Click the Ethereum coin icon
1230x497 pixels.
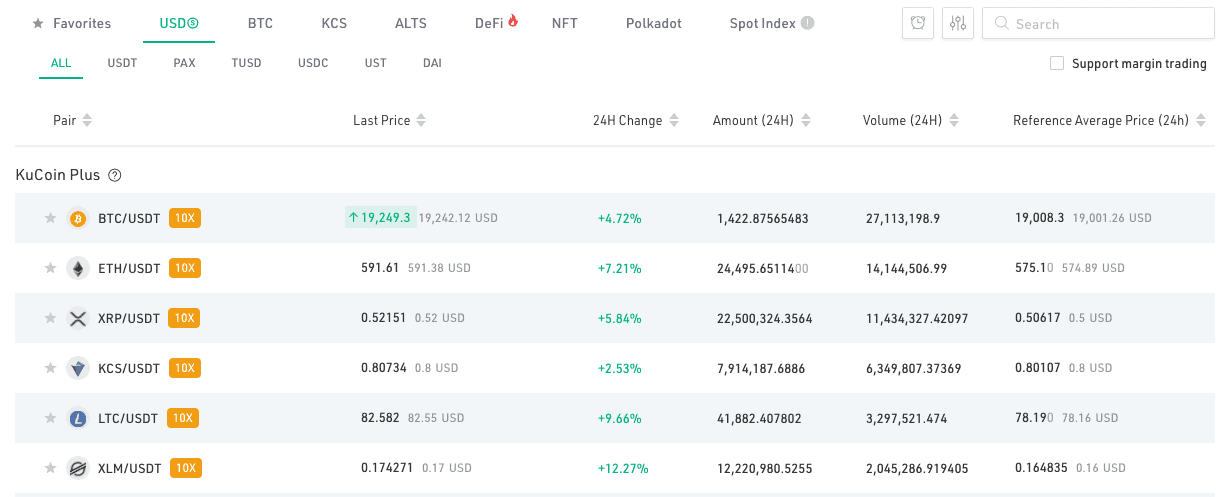pos(77,268)
